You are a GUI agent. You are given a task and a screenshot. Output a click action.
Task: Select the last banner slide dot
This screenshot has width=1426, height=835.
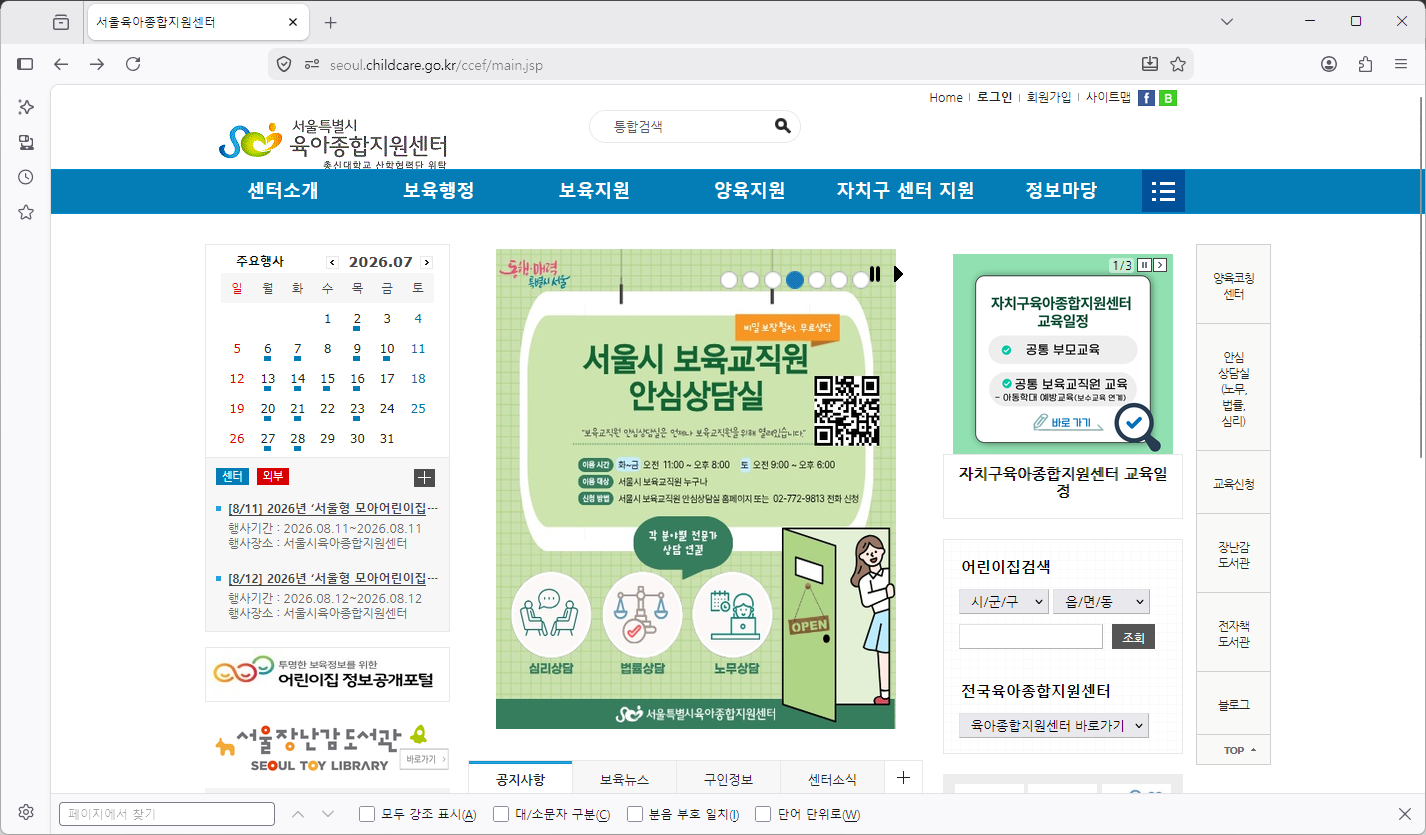coord(860,280)
